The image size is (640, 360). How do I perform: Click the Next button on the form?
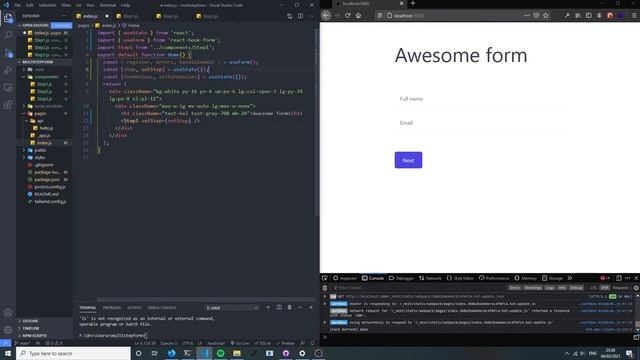click(408, 160)
